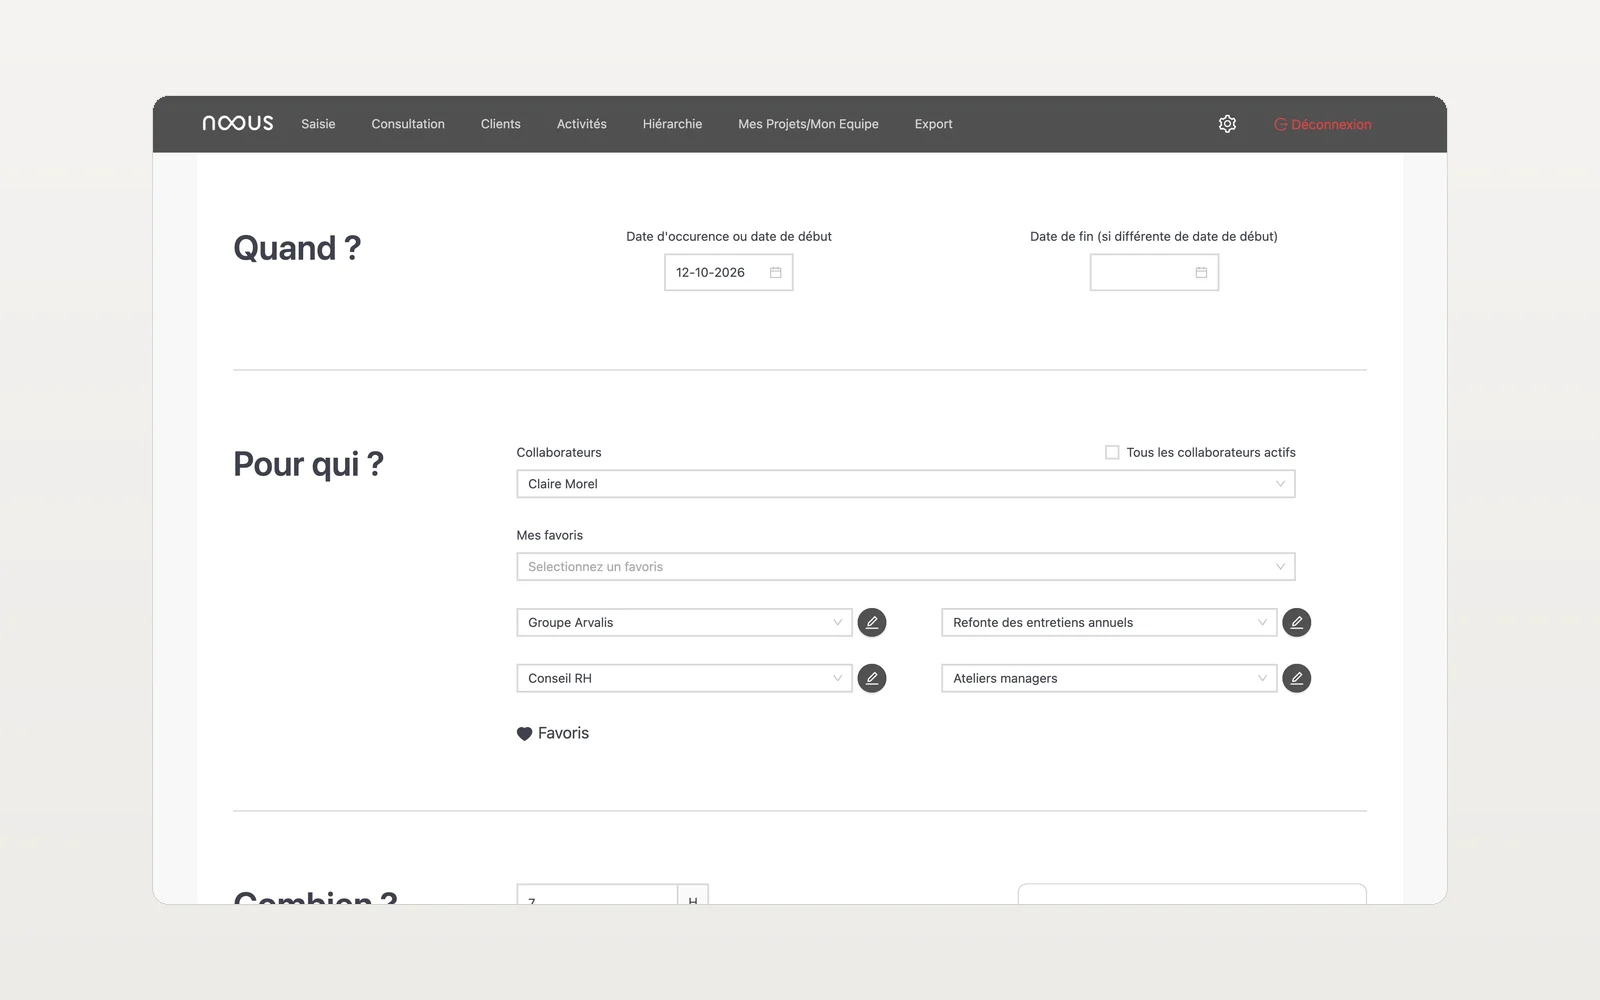Open the Activités menu
The width and height of the screenshot is (1600, 1000).
click(x=581, y=124)
